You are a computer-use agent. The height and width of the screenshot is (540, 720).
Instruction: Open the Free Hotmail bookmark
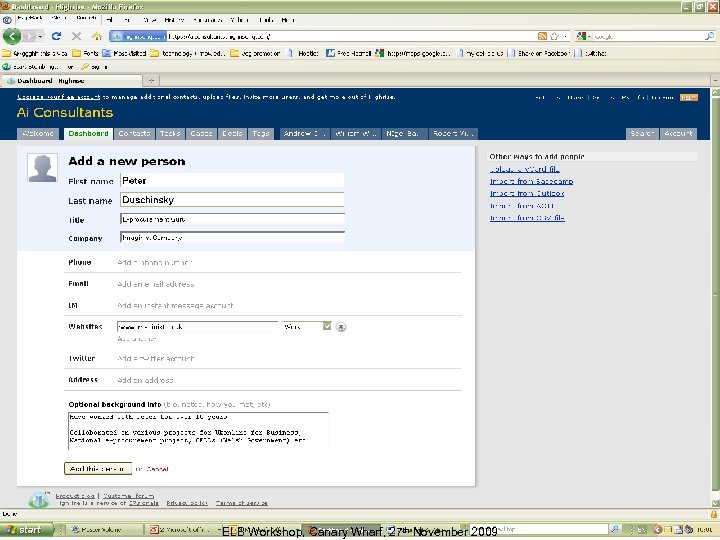[x=349, y=53]
